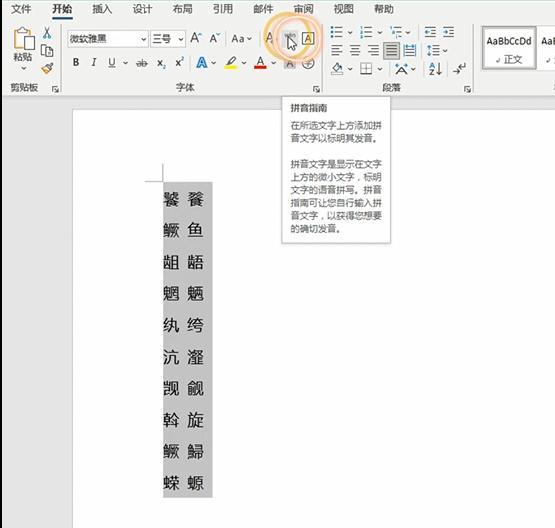Click the Line Spacing icon
Image resolution: width=555 pixels, height=528 pixels.
tap(433, 51)
